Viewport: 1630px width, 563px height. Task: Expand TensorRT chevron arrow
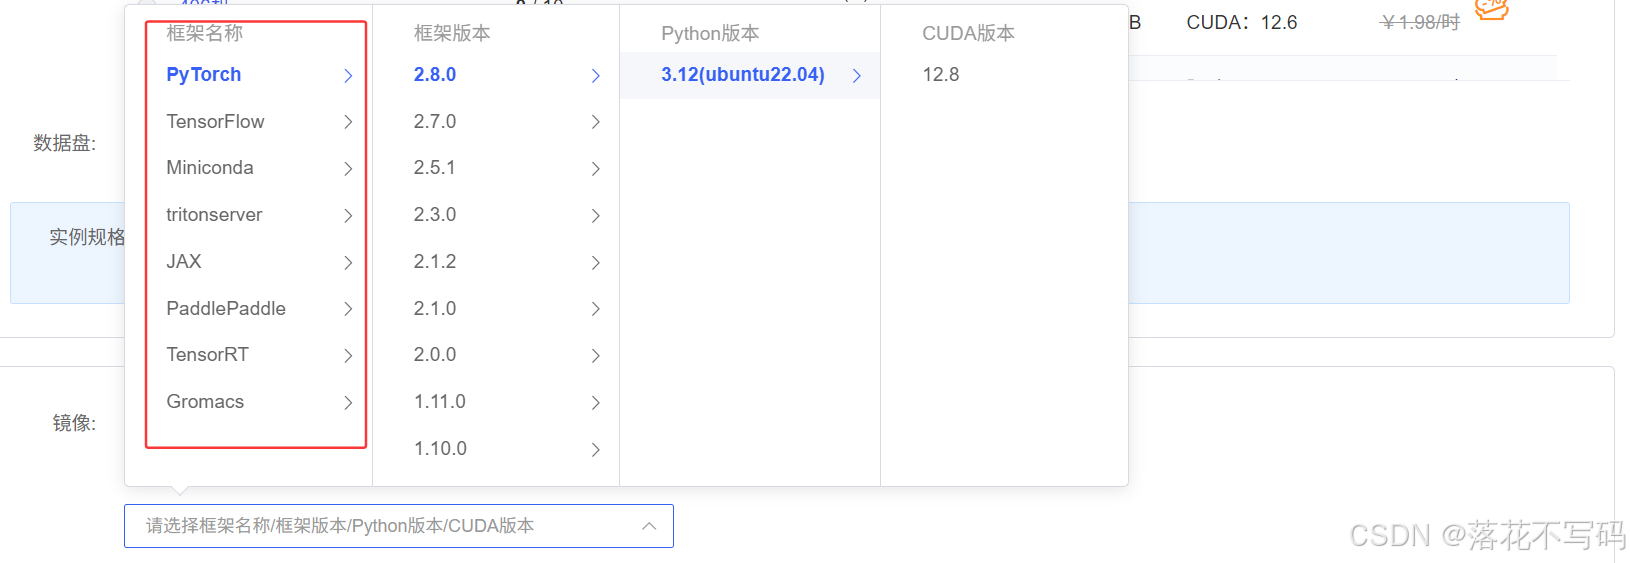pos(348,356)
